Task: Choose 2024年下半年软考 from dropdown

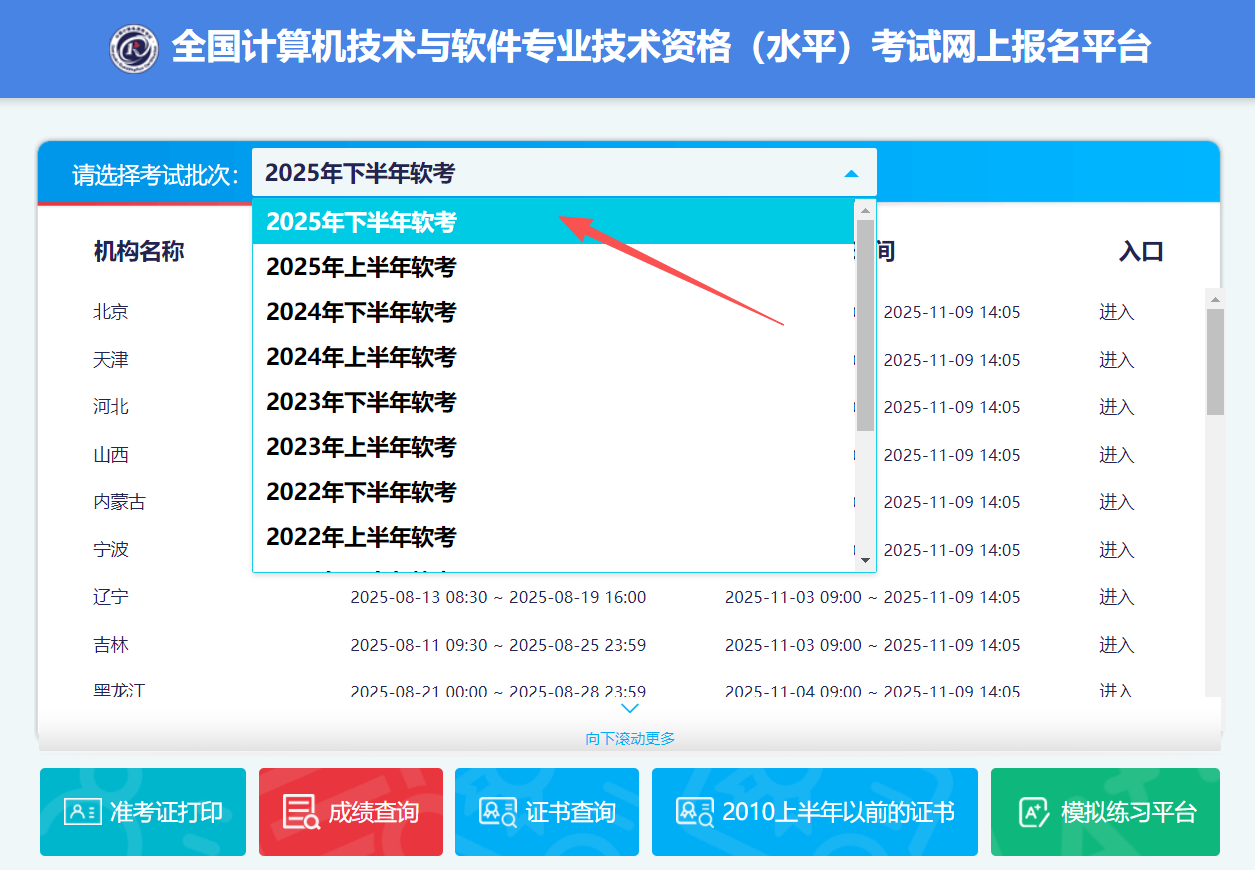Action: pos(361,312)
